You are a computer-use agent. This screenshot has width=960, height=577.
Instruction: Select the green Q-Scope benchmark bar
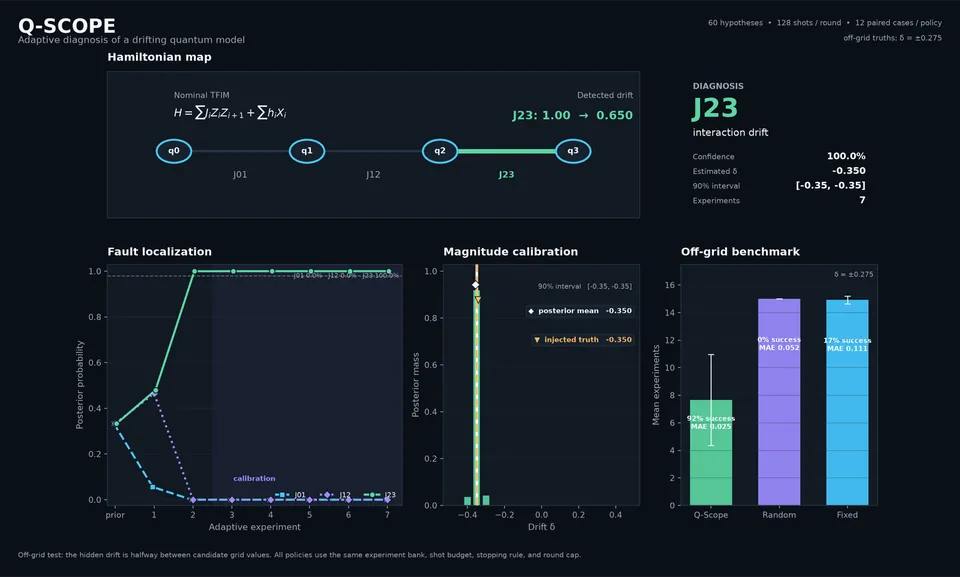[x=711, y=453]
